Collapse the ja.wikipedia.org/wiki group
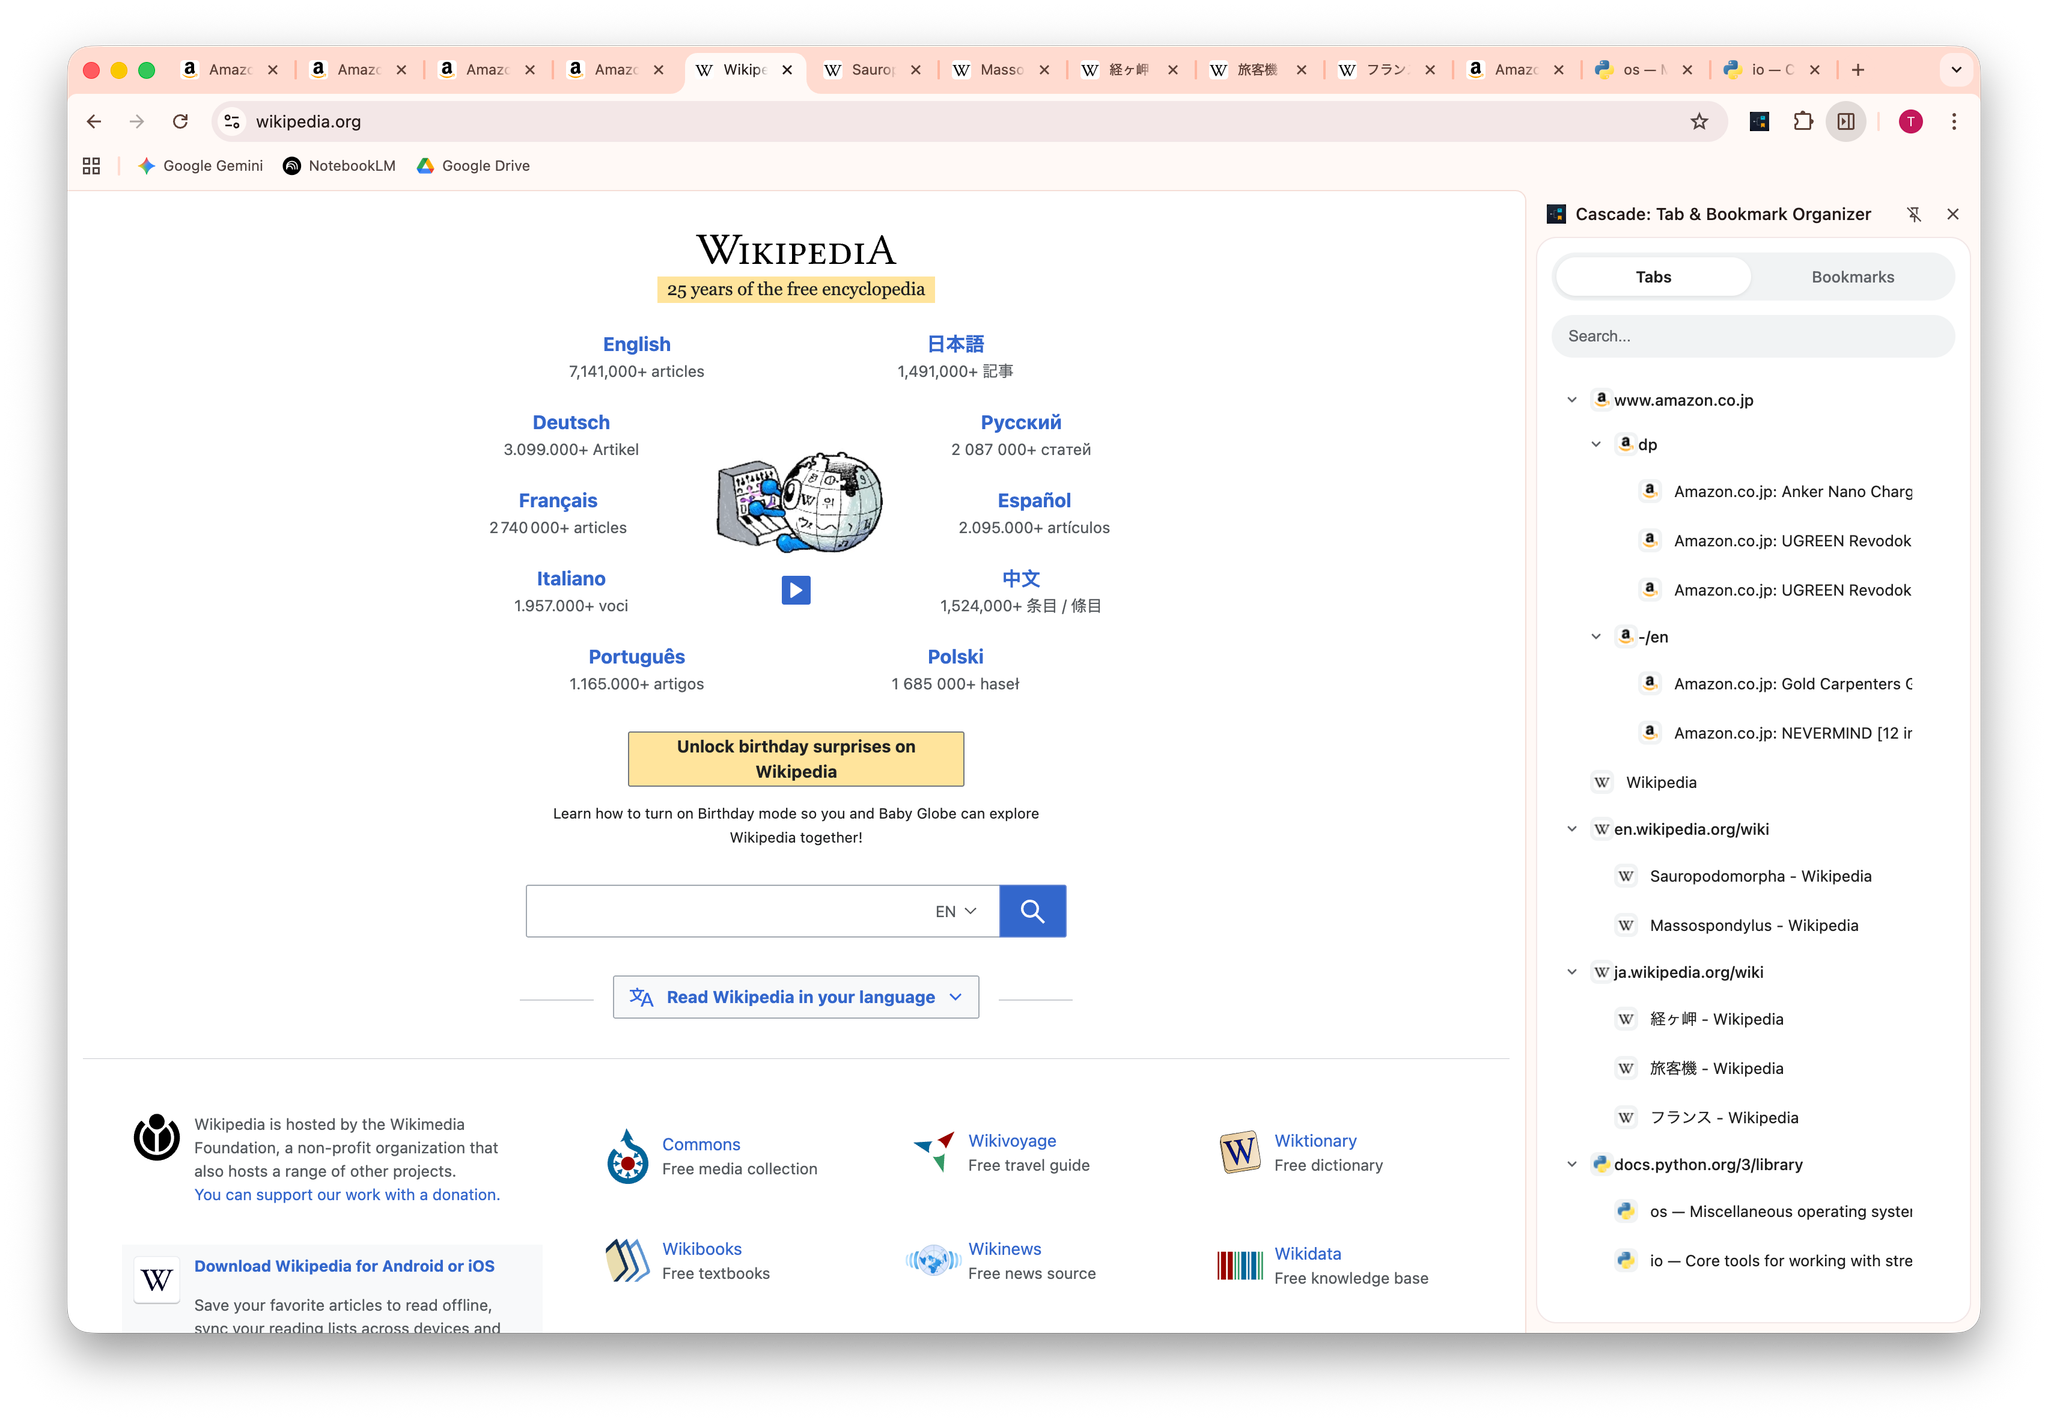The width and height of the screenshot is (2048, 1422). tap(1572, 972)
